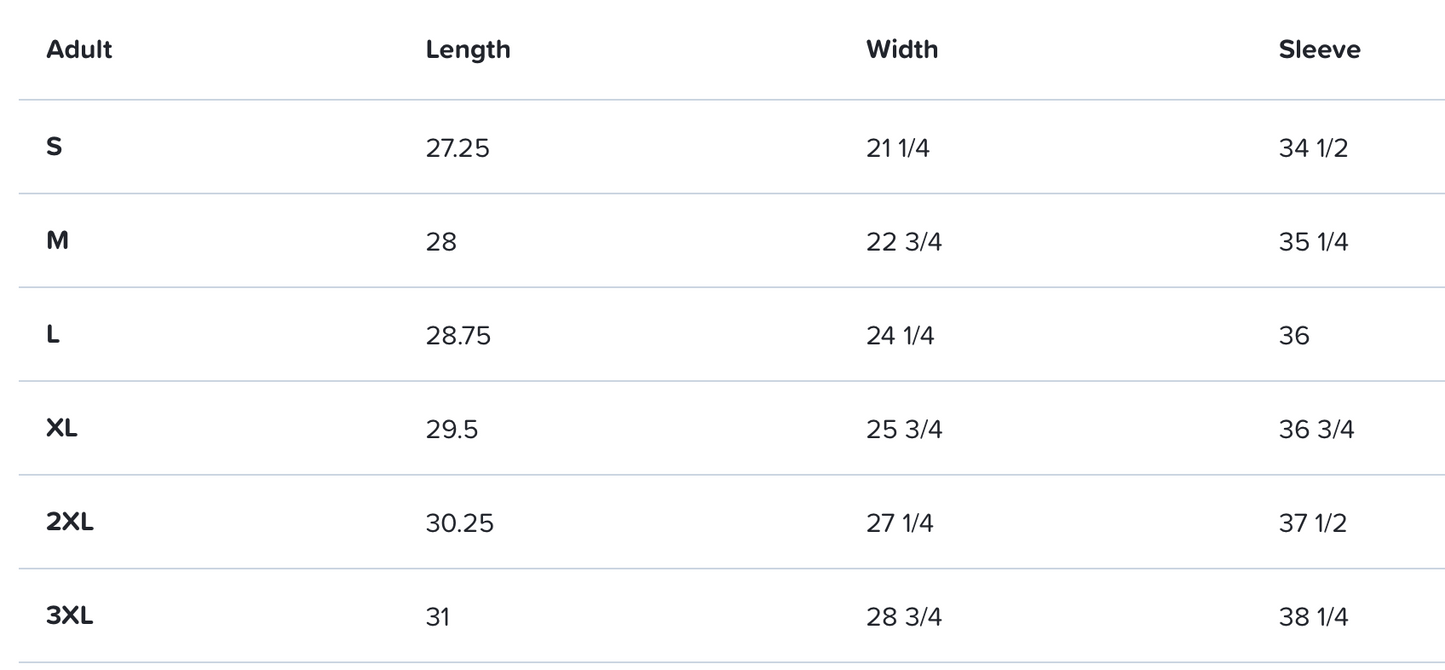Click the 28 3/4 width cell

(904, 617)
